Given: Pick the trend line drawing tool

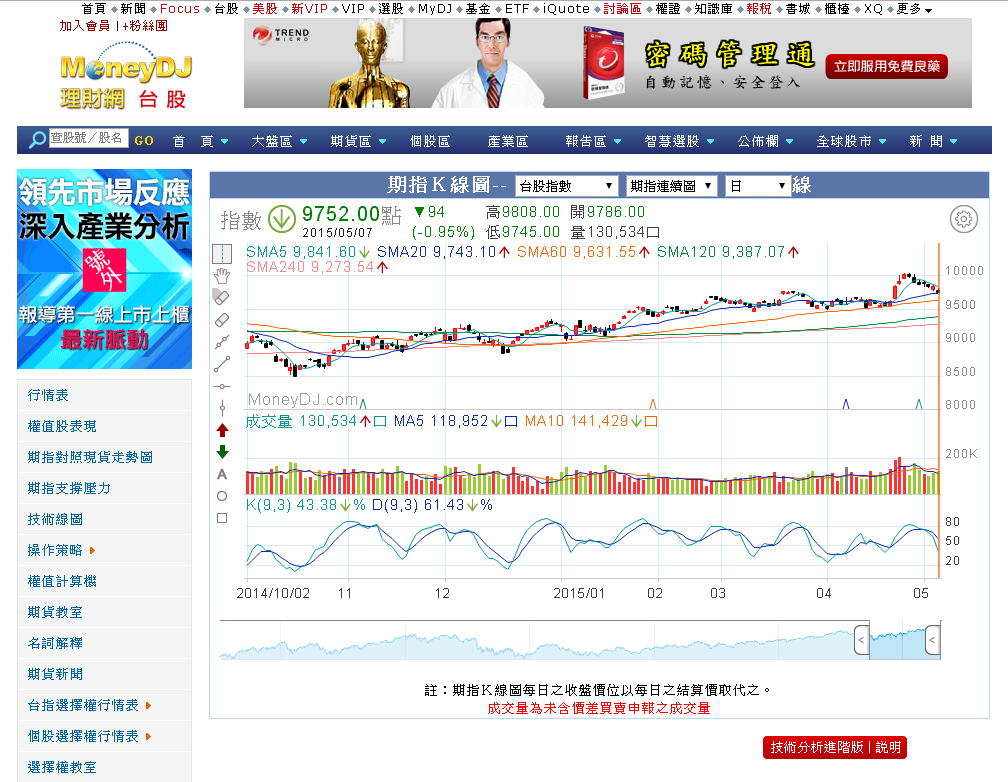Looking at the screenshot, I should click(x=222, y=364).
